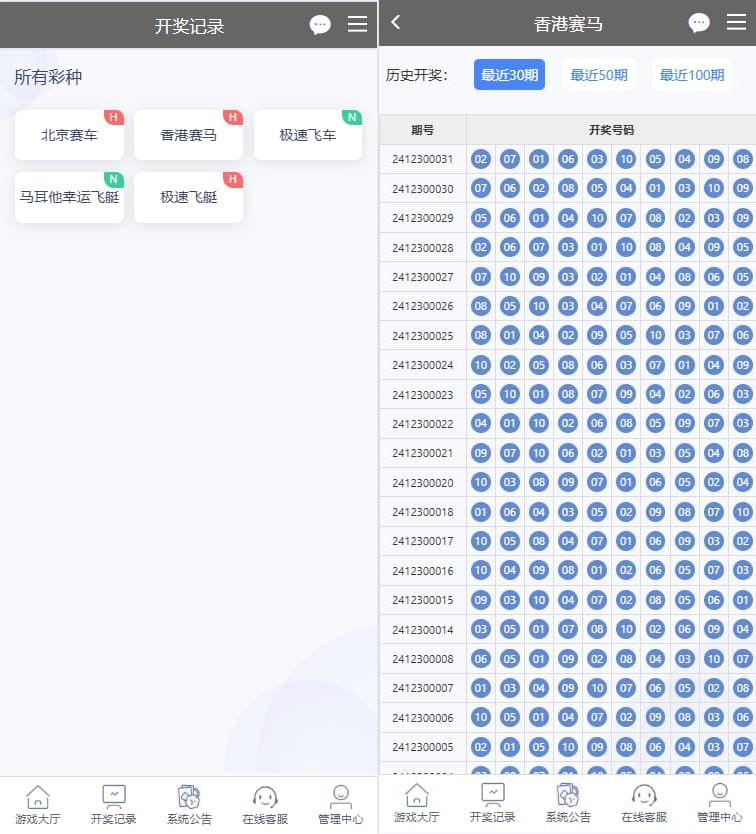Select the 最近30期 history filter
Screen dimensions: 756x834
coord(509,75)
